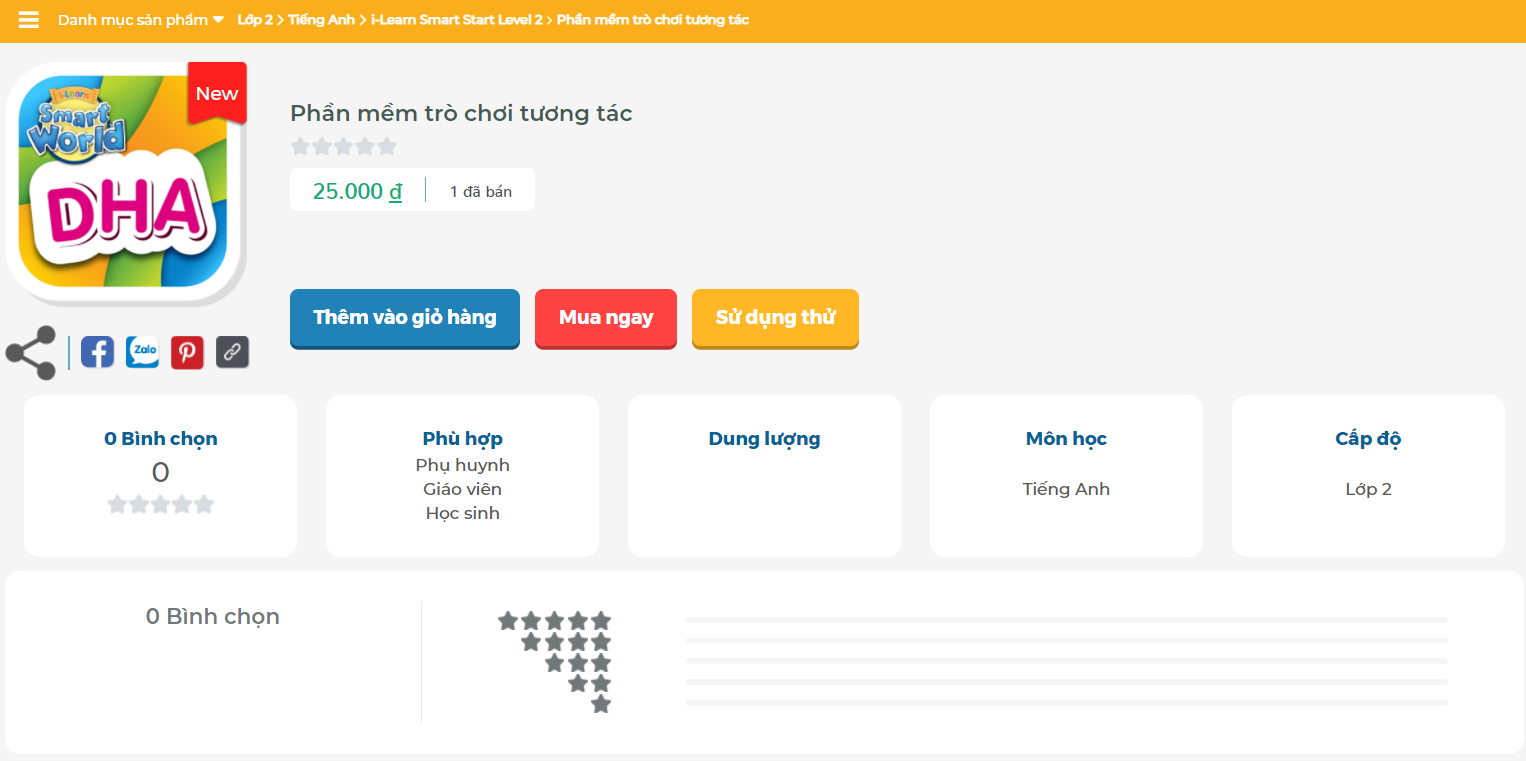Click the one-star rating progress bar
Image resolution: width=1526 pixels, height=761 pixels.
point(1067,703)
